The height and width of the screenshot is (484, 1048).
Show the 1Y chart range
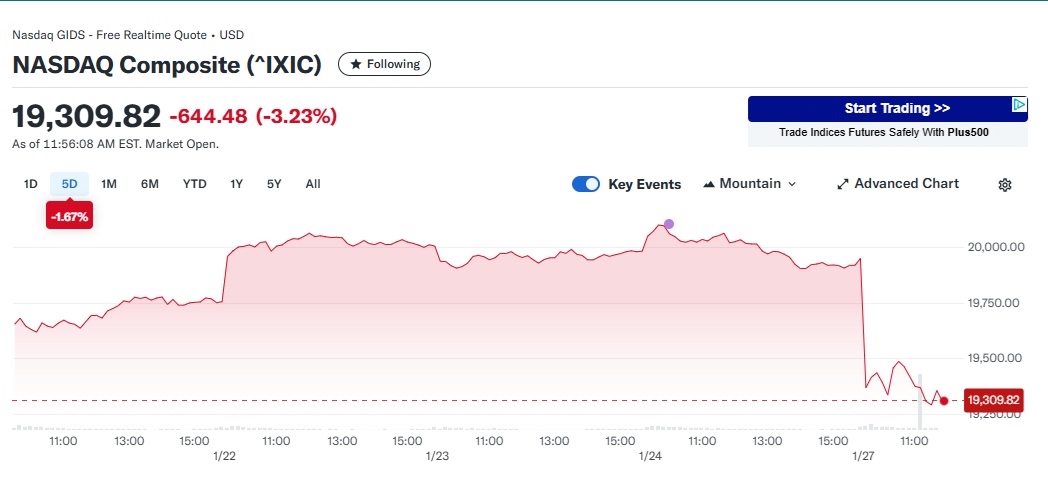pyautogui.click(x=237, y=184)
